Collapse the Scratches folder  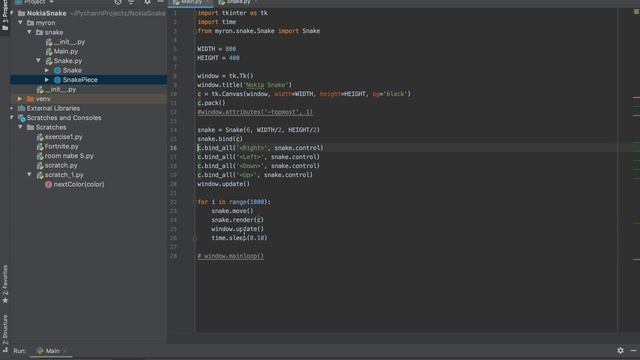(20, 127)
